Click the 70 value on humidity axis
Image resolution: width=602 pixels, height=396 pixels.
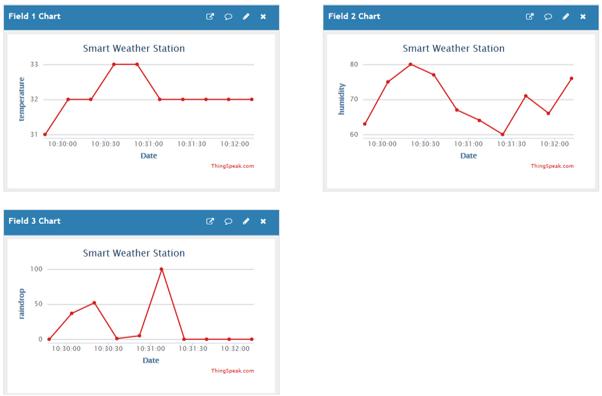354,99
